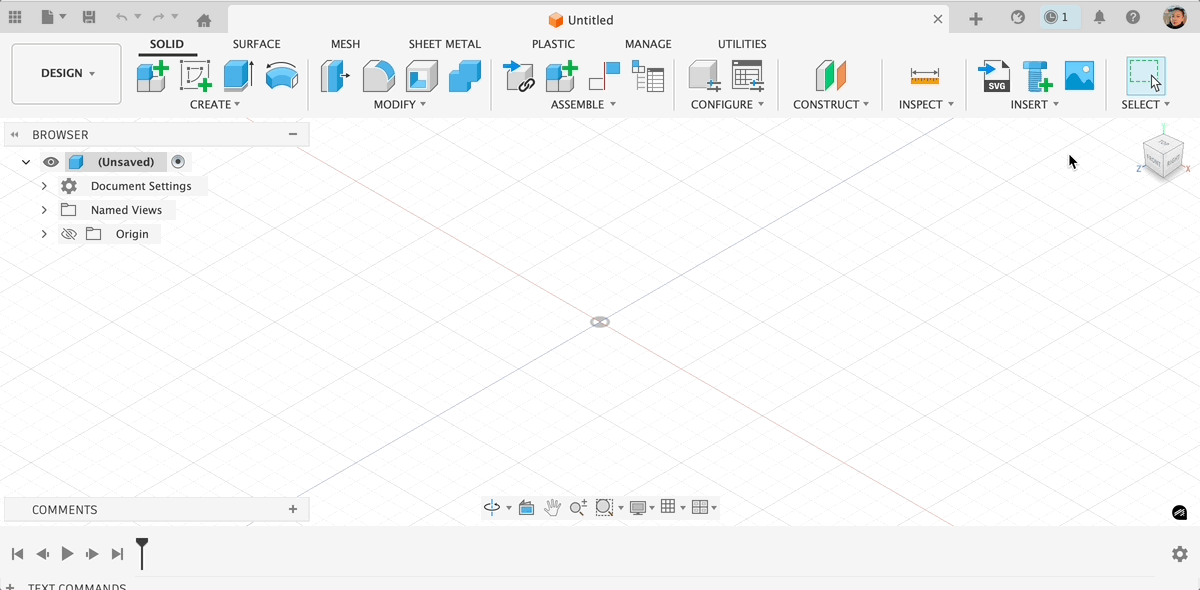Select the Extrude tool
This screenshot has height=590, width=1200.
[238, 76]
